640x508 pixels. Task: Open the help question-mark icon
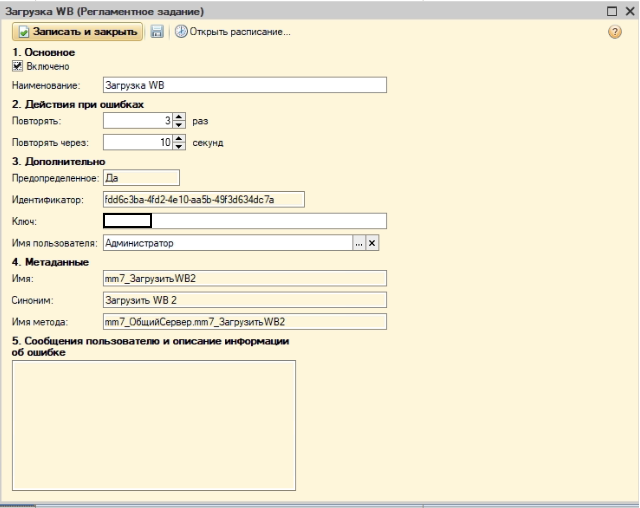coord(615,32)
